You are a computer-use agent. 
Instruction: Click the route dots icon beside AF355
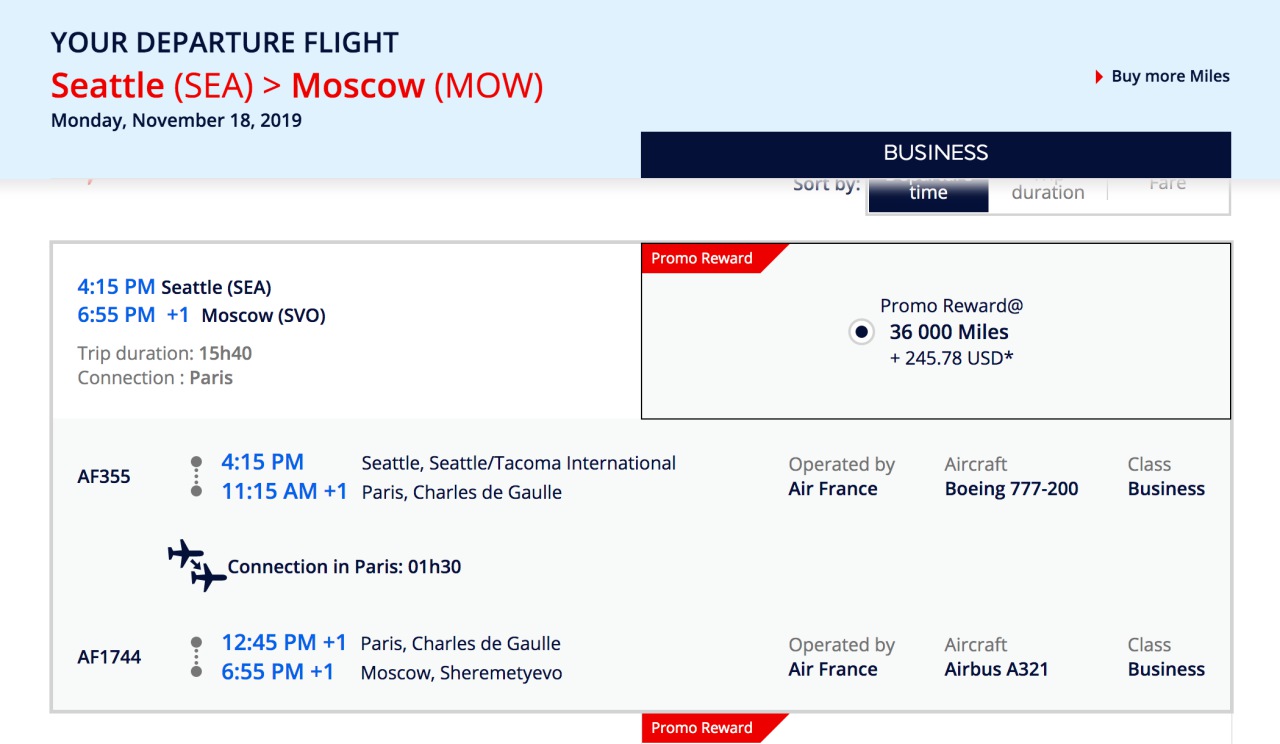[197, 477]
